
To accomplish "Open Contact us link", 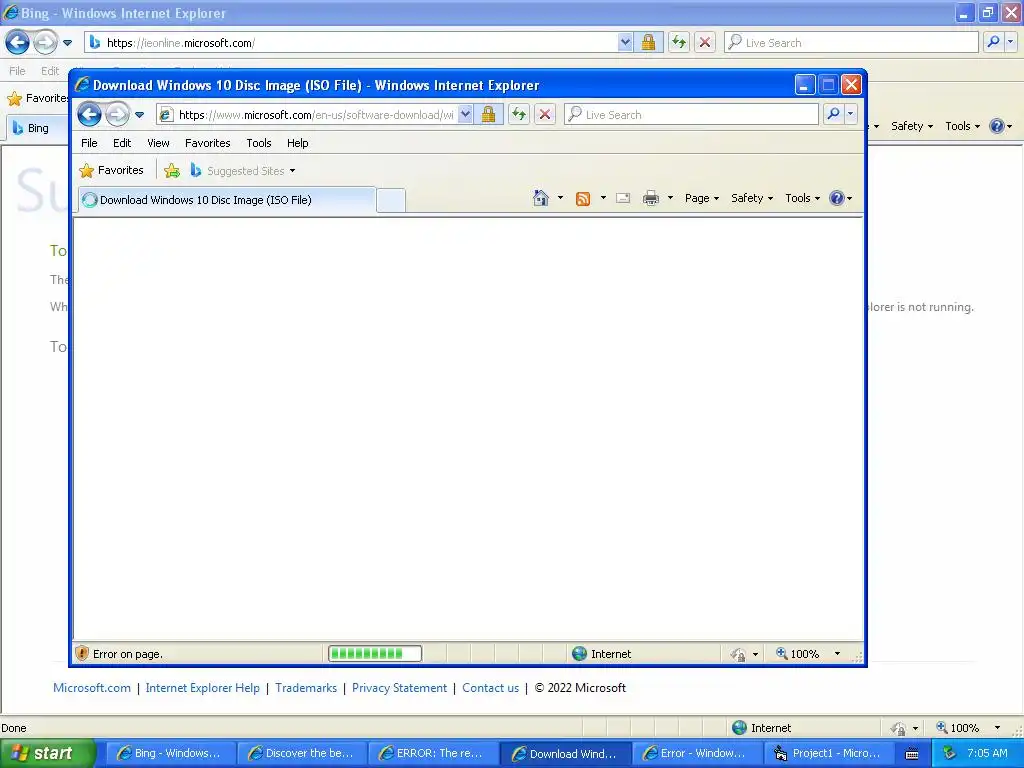I will coord(490,688).
